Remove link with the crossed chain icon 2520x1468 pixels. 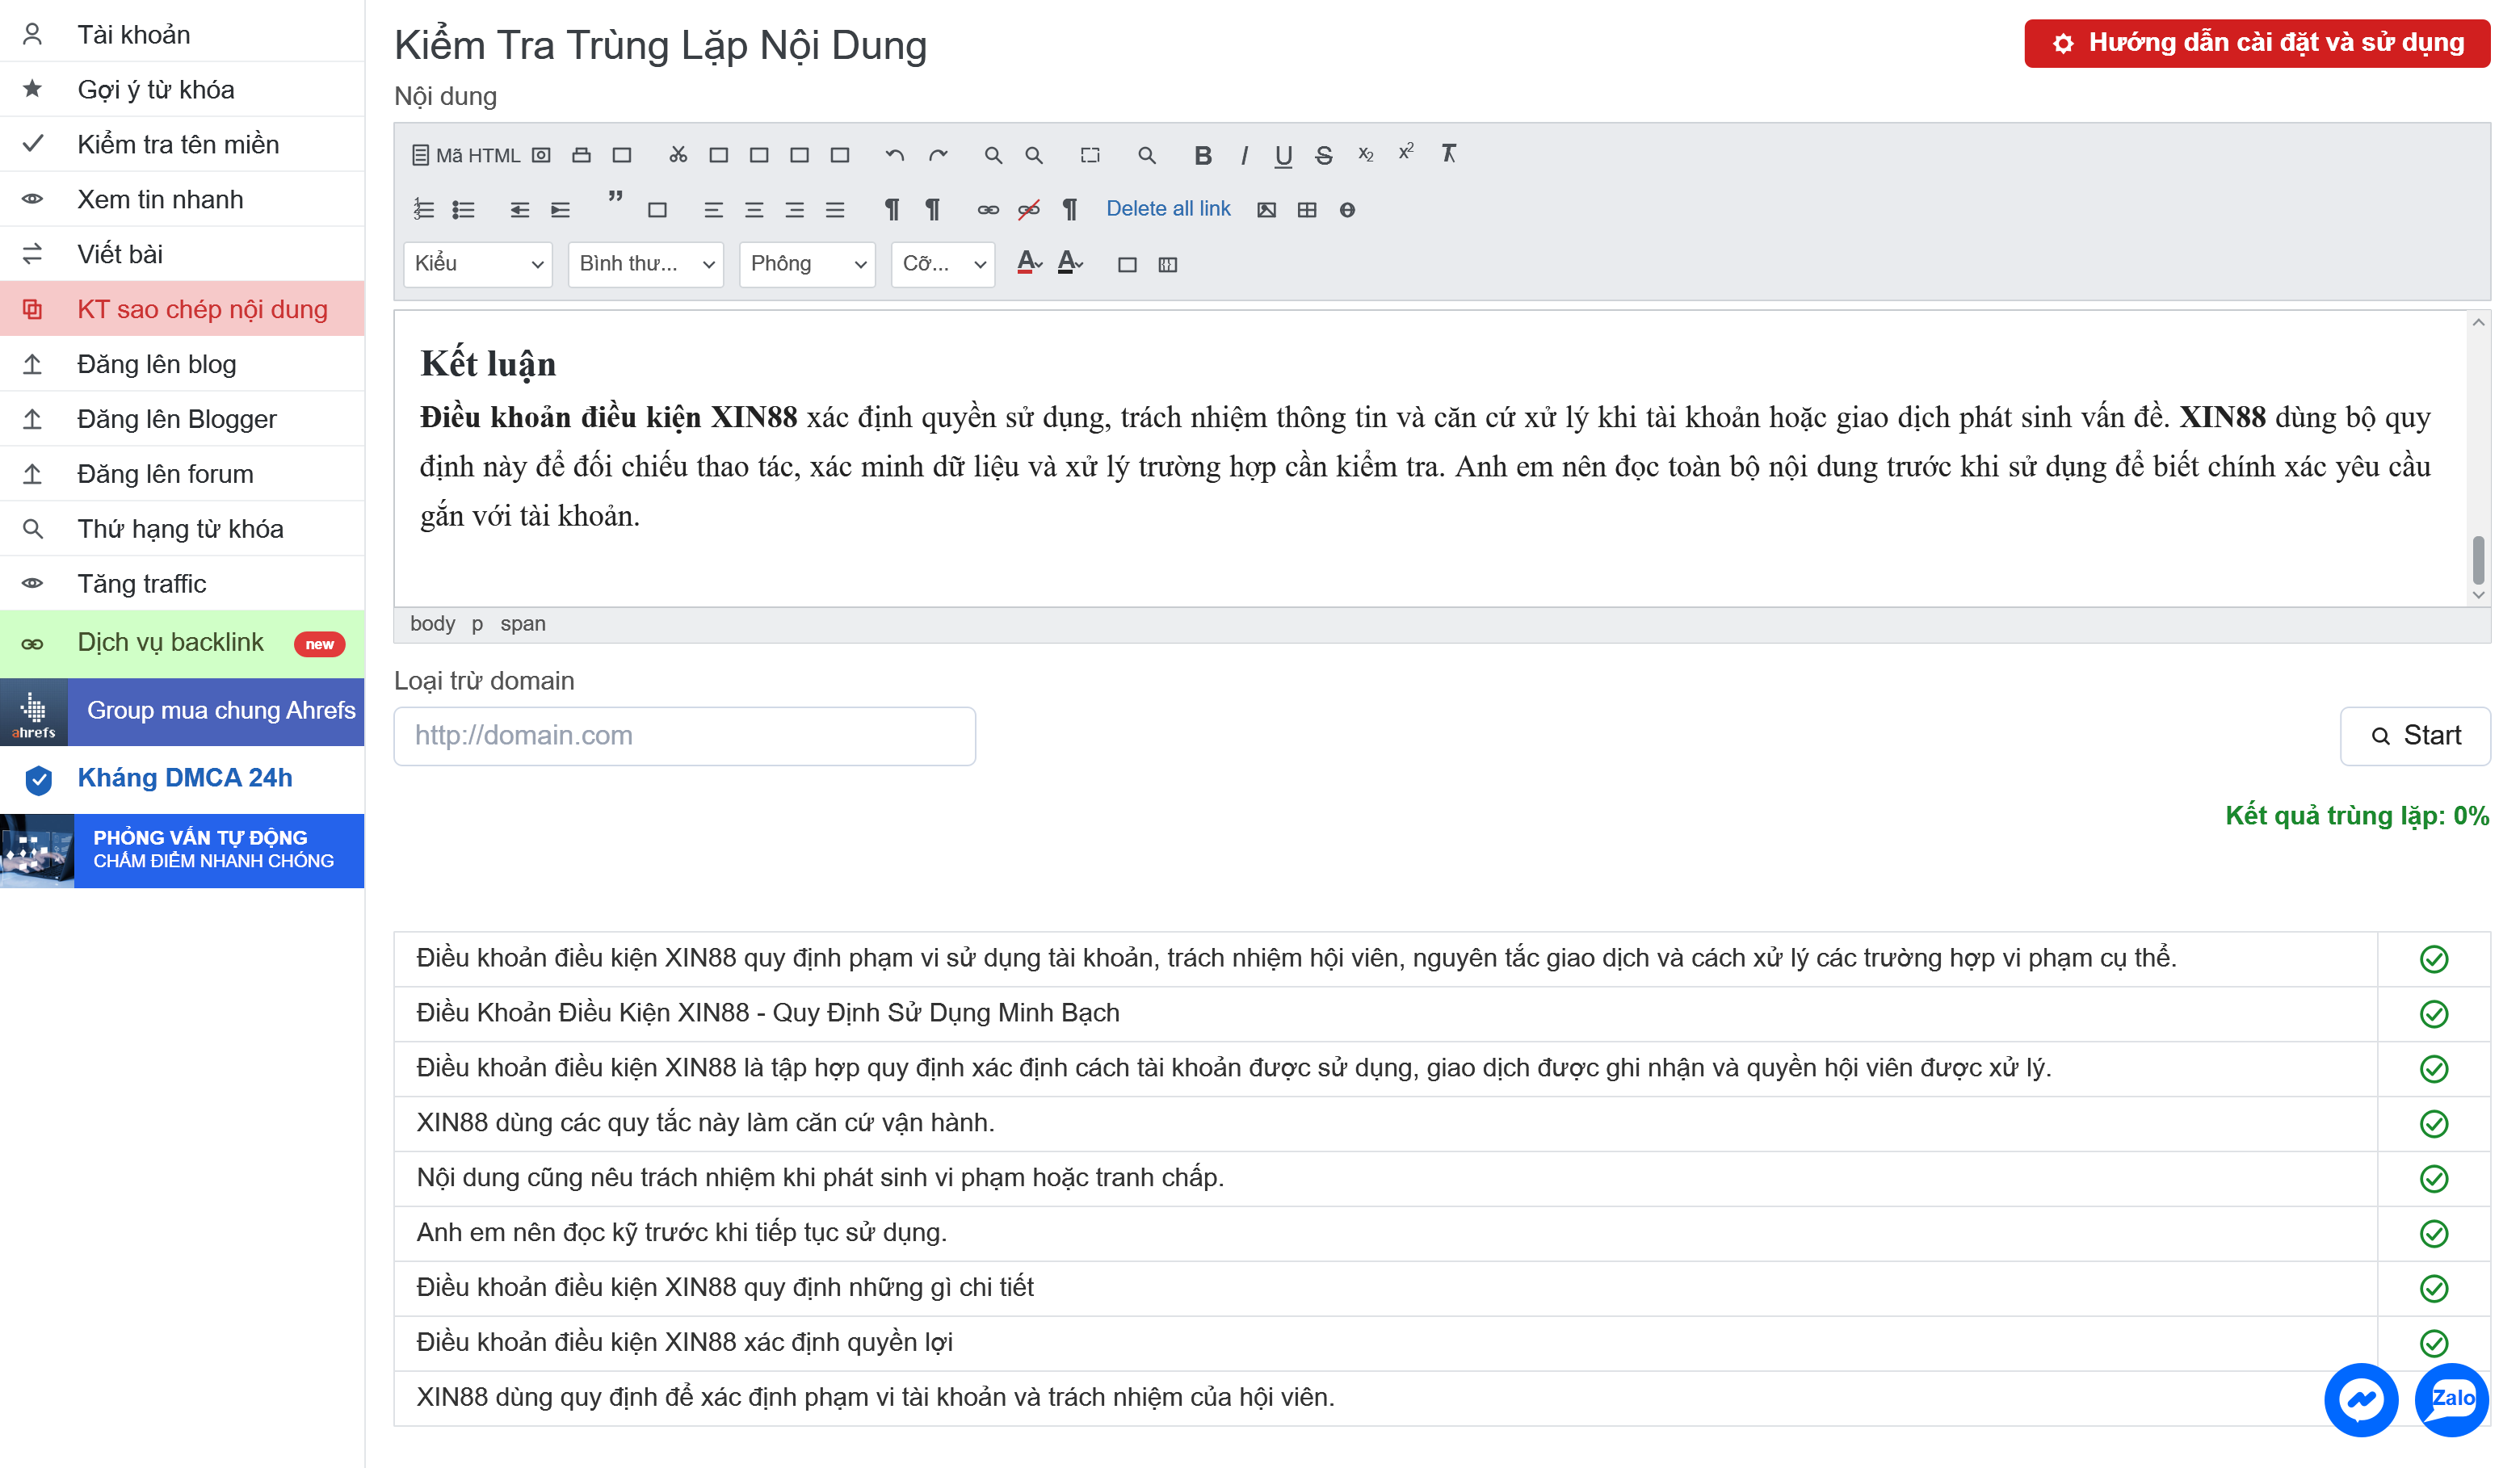pyautogui.click(x=1029, y=210)
